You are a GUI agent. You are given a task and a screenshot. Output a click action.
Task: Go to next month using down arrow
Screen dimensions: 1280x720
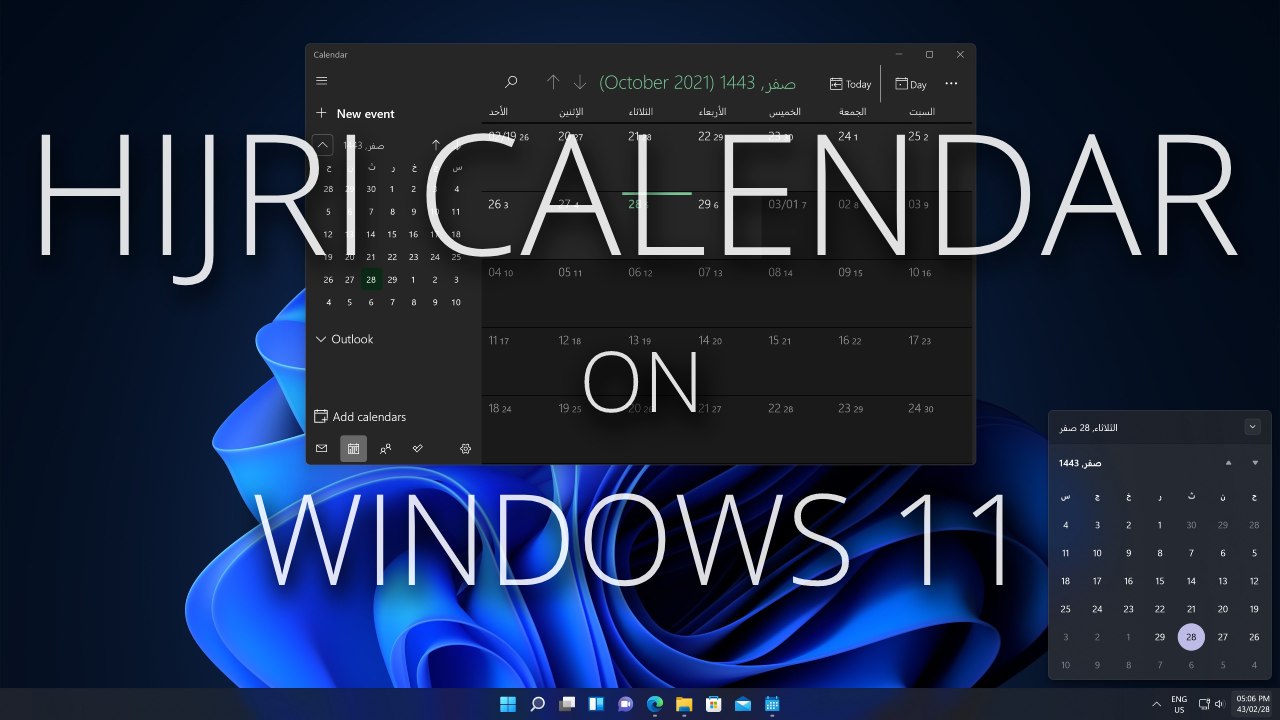[580, 83]
